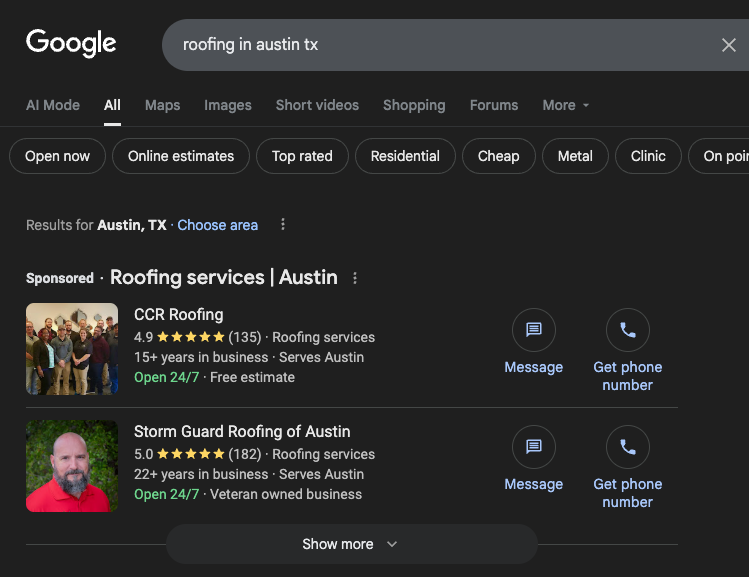Open three-dot menu next to Choose area

pos(283,224)
